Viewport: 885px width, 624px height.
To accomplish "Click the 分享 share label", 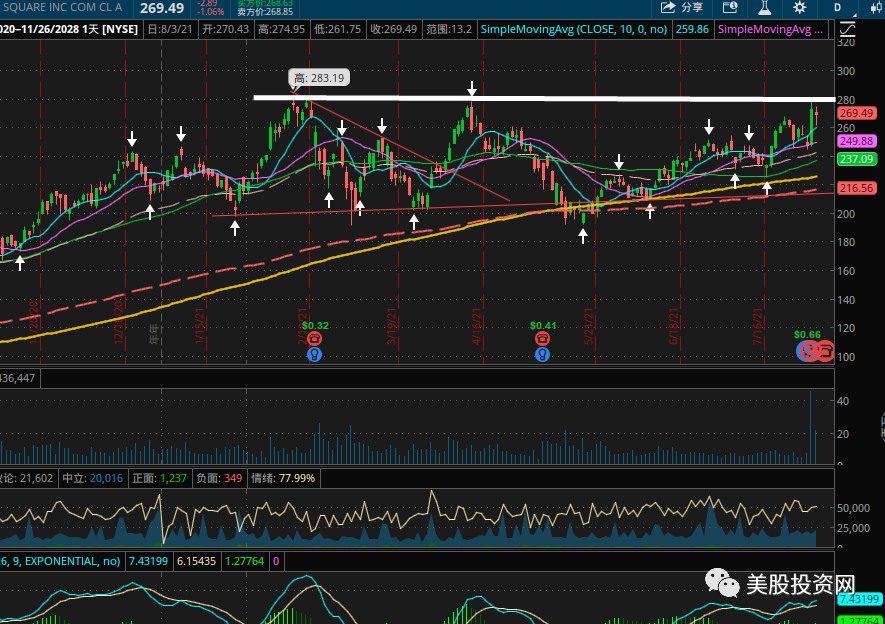I will pyautogui.click(x=692, y=7).
